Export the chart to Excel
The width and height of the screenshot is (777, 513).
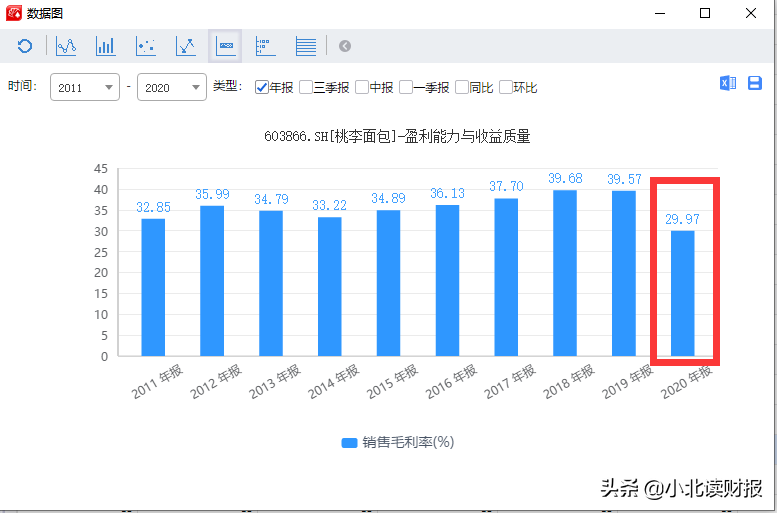(728, 83)
